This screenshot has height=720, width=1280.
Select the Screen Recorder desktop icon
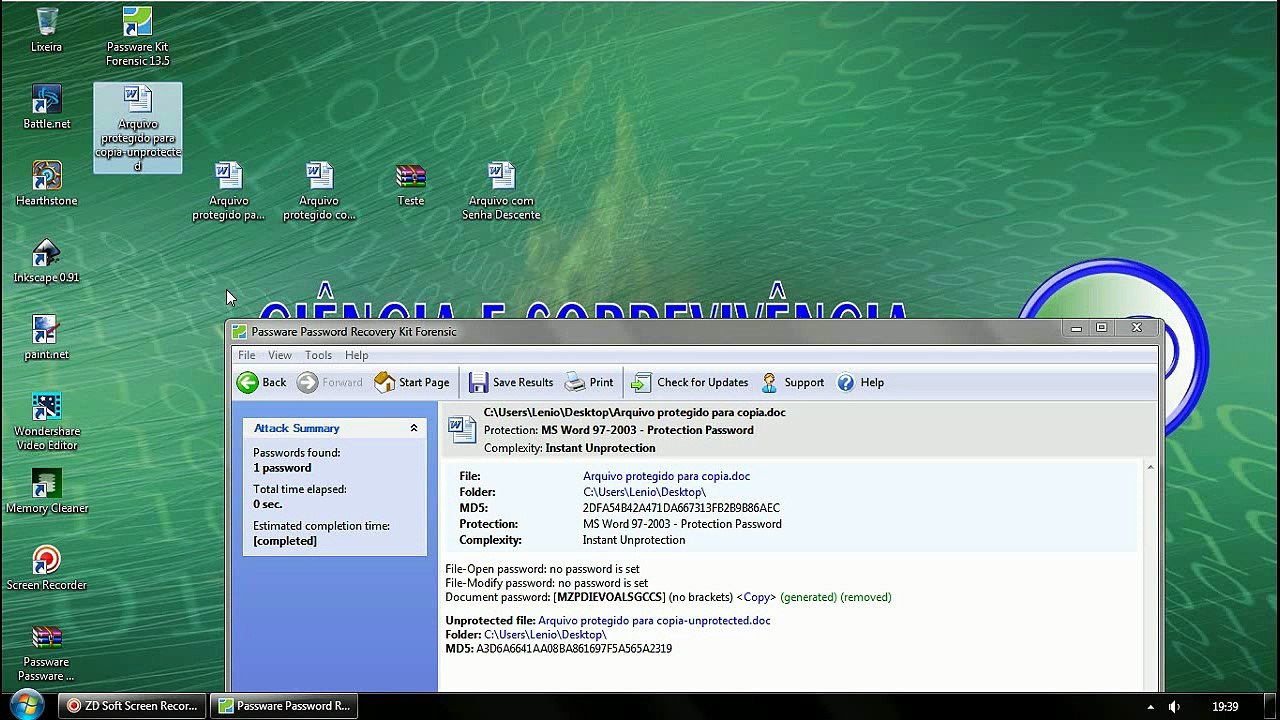click(x=47, y=569)
